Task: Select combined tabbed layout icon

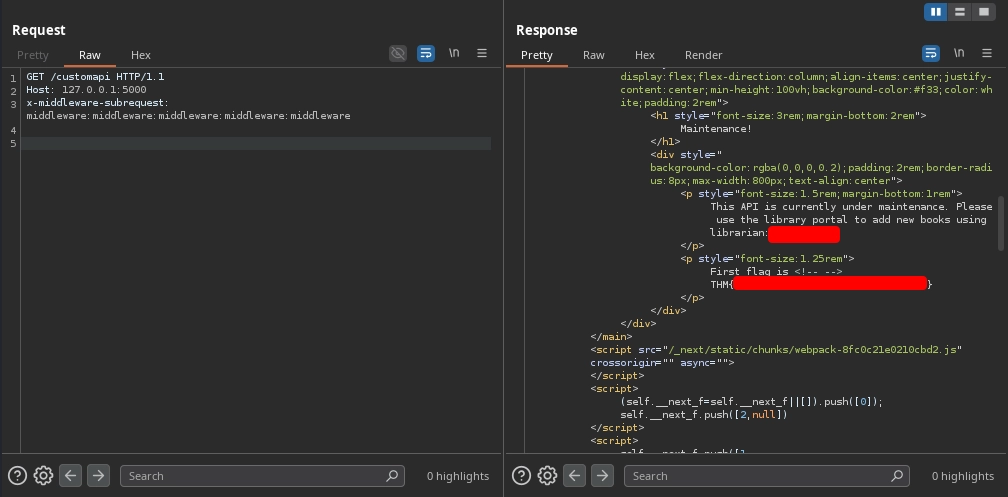Action: pyautogui.click(x=983, y=12)
